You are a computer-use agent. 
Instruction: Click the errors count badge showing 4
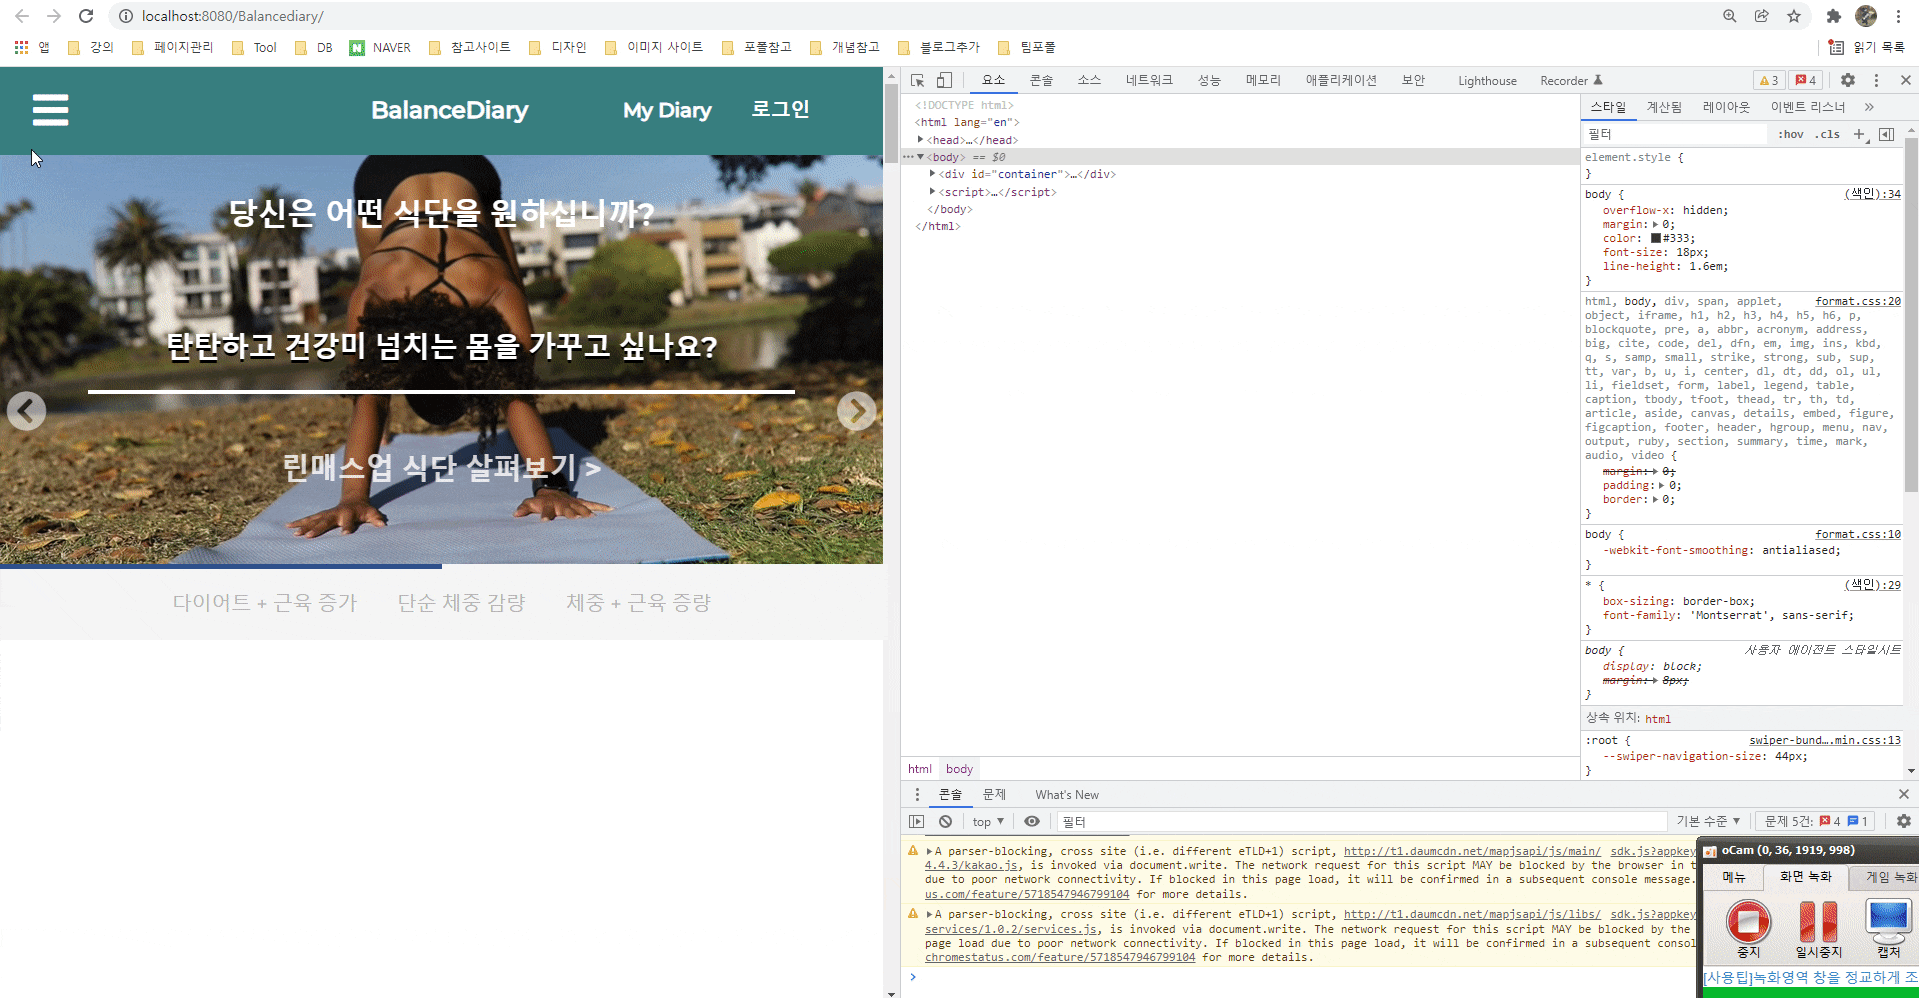point(1806,80)
